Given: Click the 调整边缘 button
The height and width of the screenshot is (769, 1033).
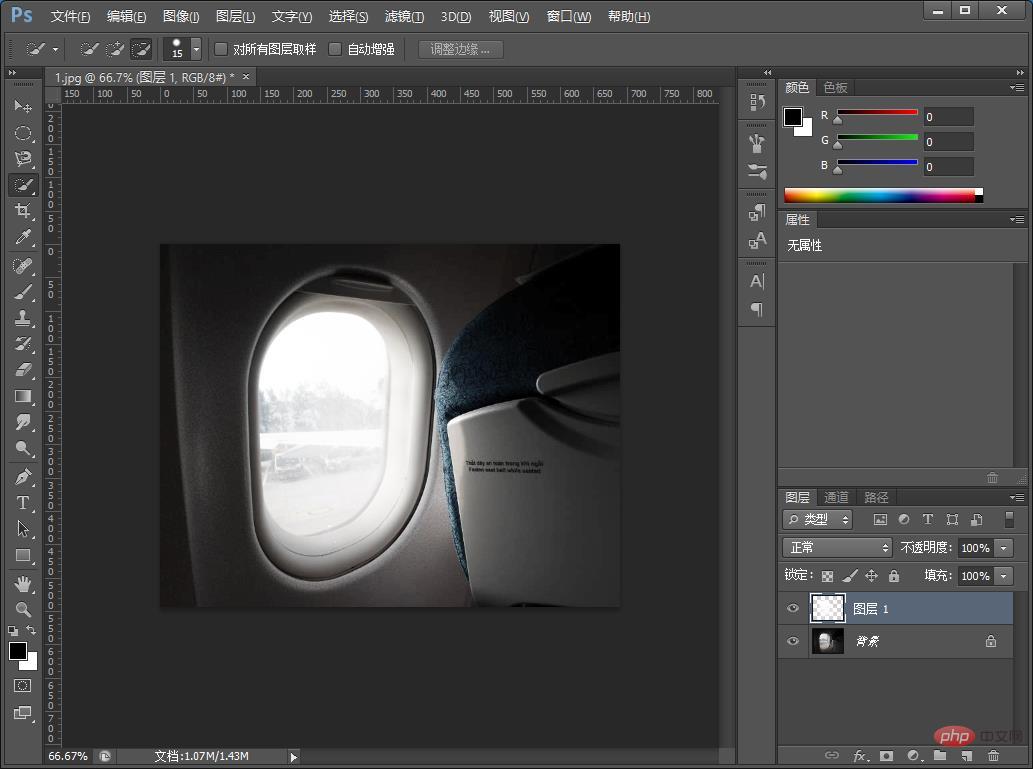Looking at the screenshot, I should (461, 49).
